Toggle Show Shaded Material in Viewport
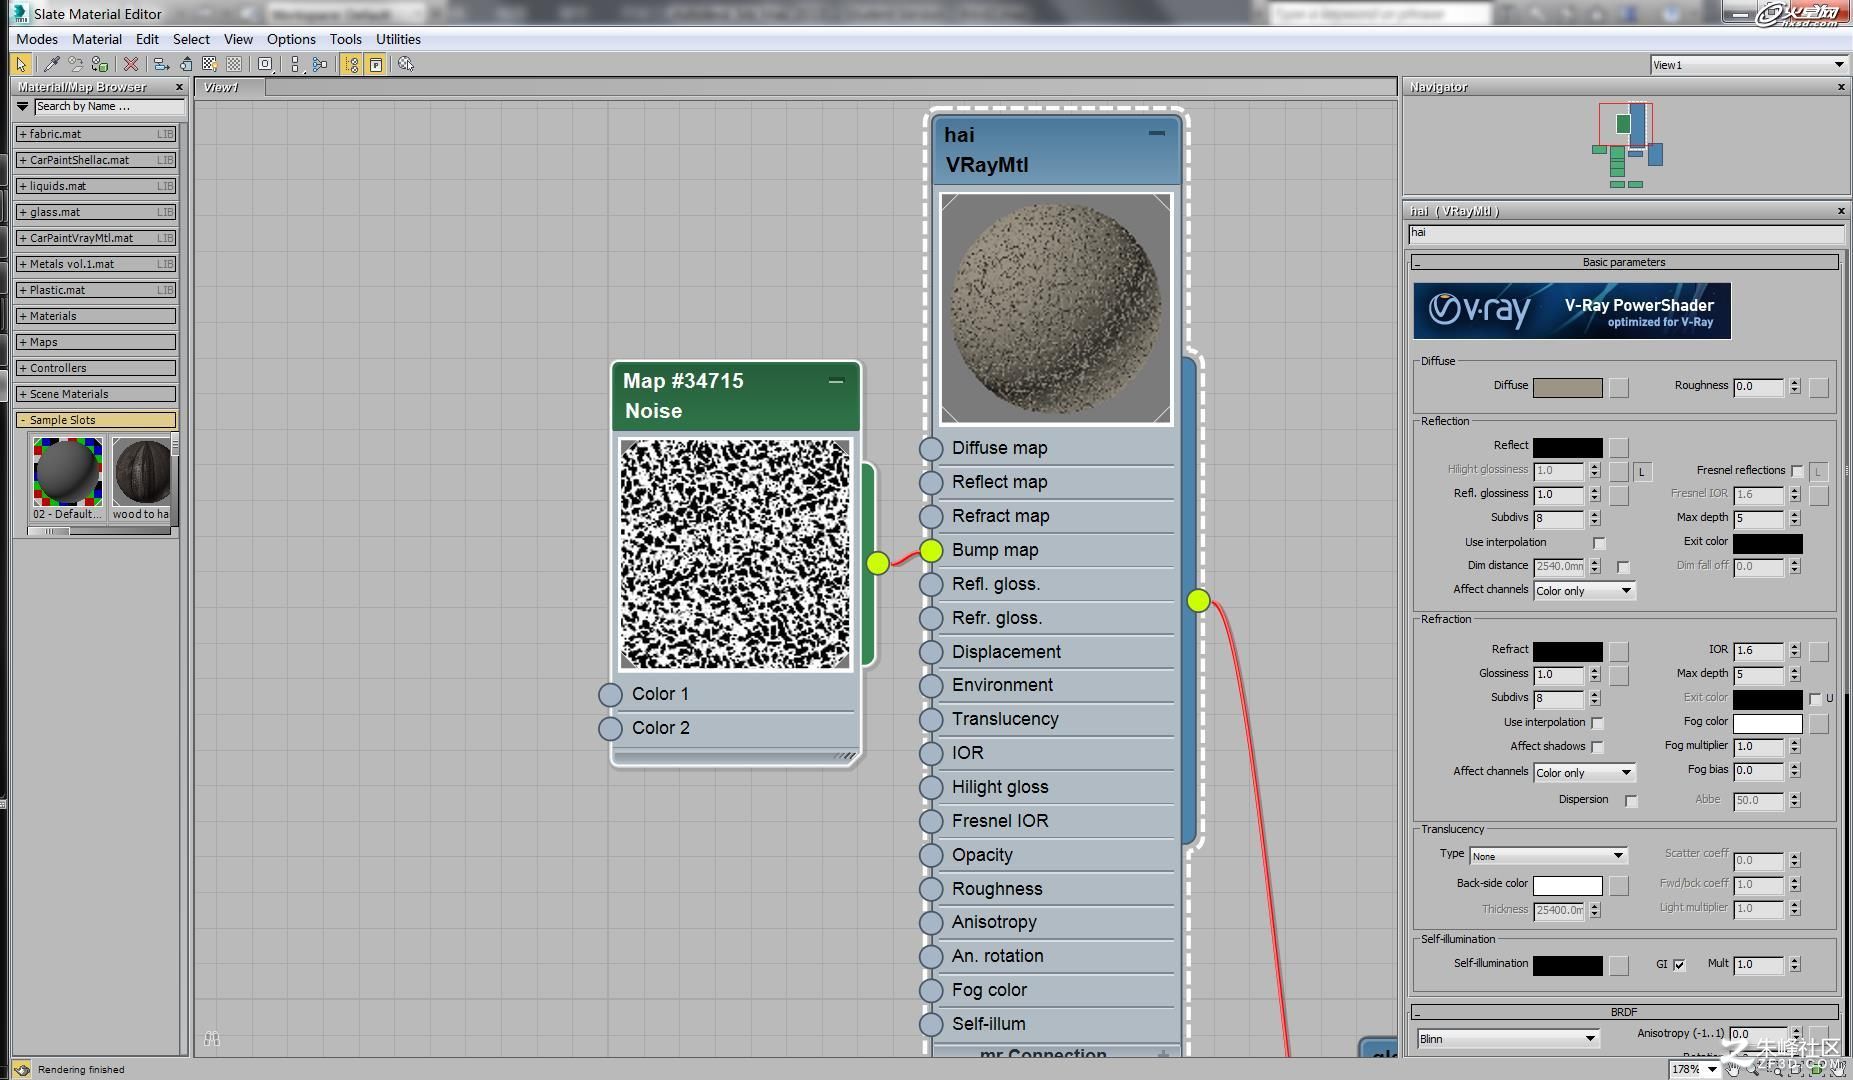Image resolution: width=1853 pixels, height=1080 pixels. [x=210, y=64]
